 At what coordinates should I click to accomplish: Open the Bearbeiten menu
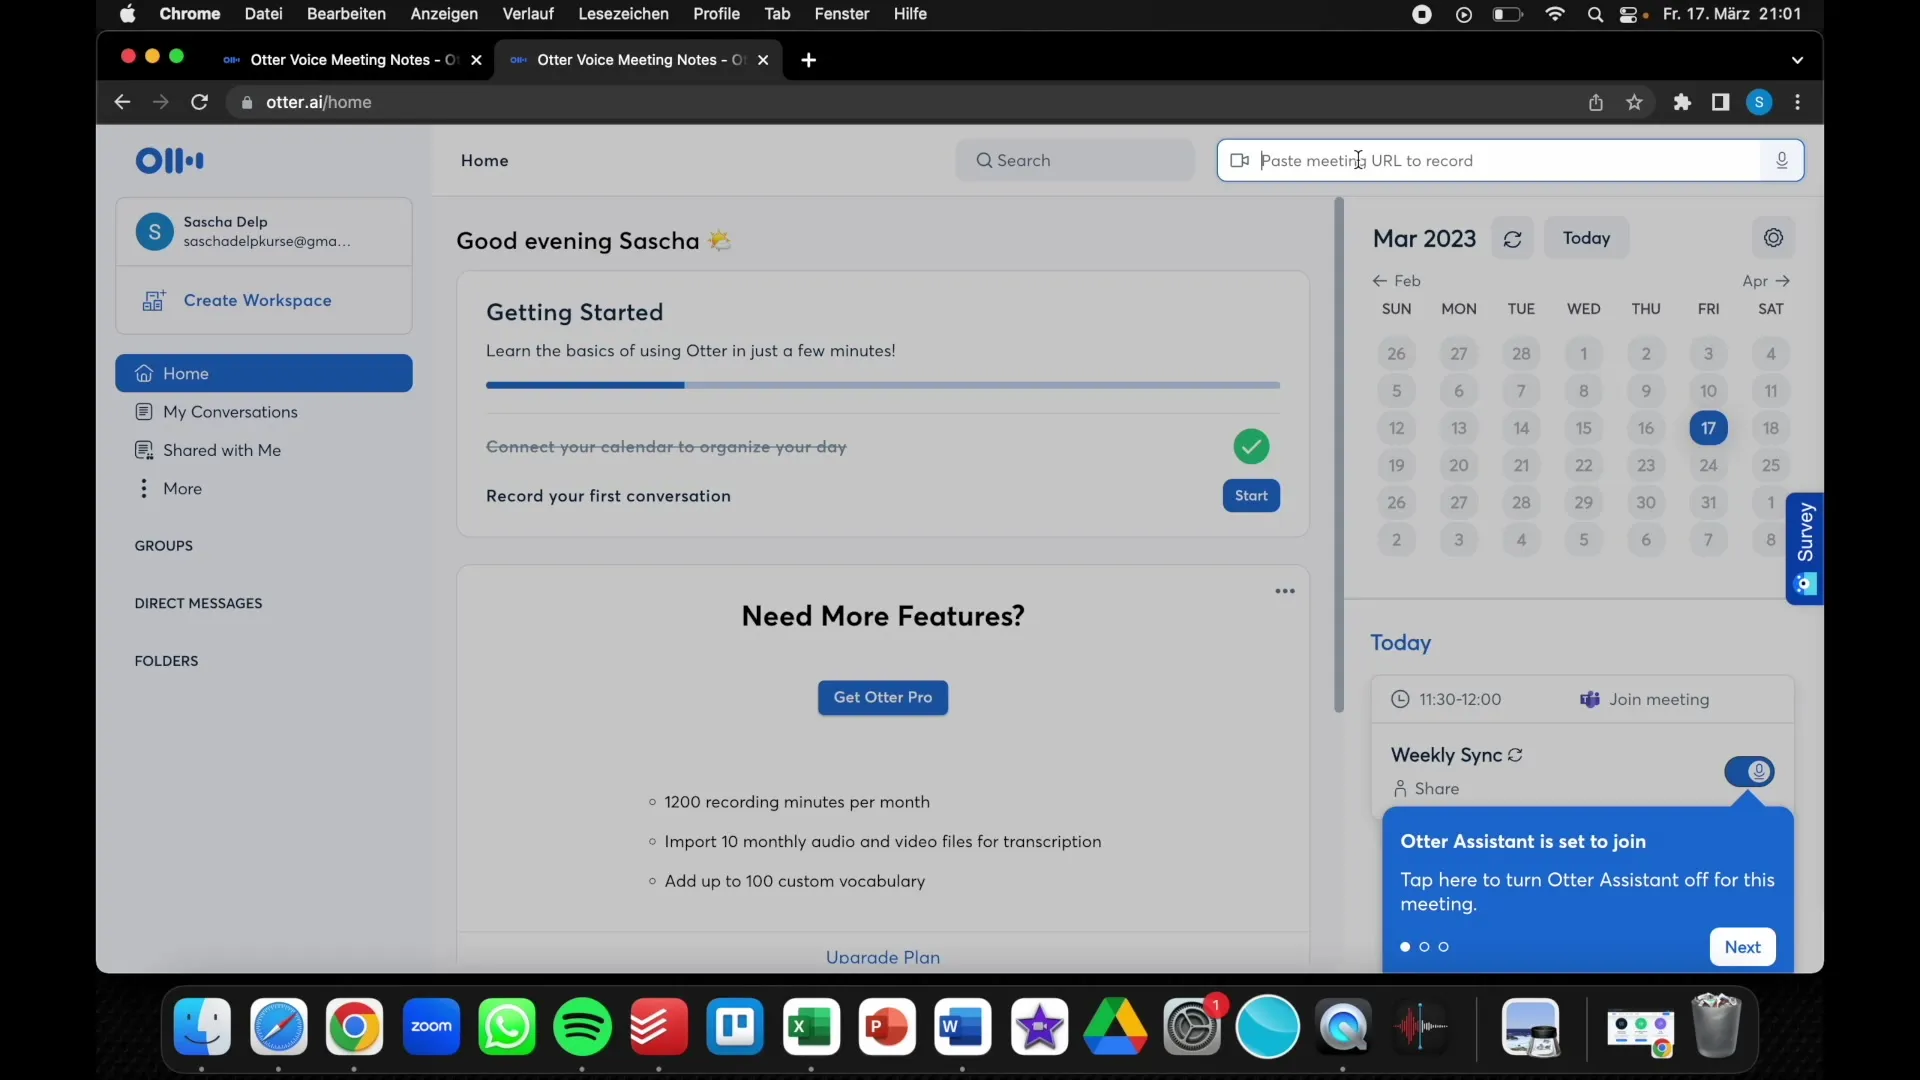pyautogui.click(x=346, y=14)
